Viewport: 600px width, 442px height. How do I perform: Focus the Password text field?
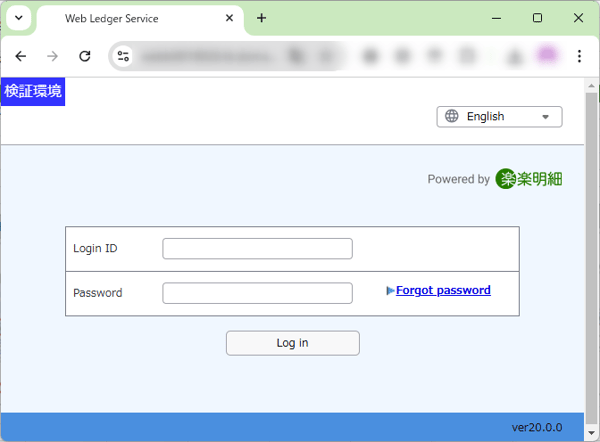point(257,293)
